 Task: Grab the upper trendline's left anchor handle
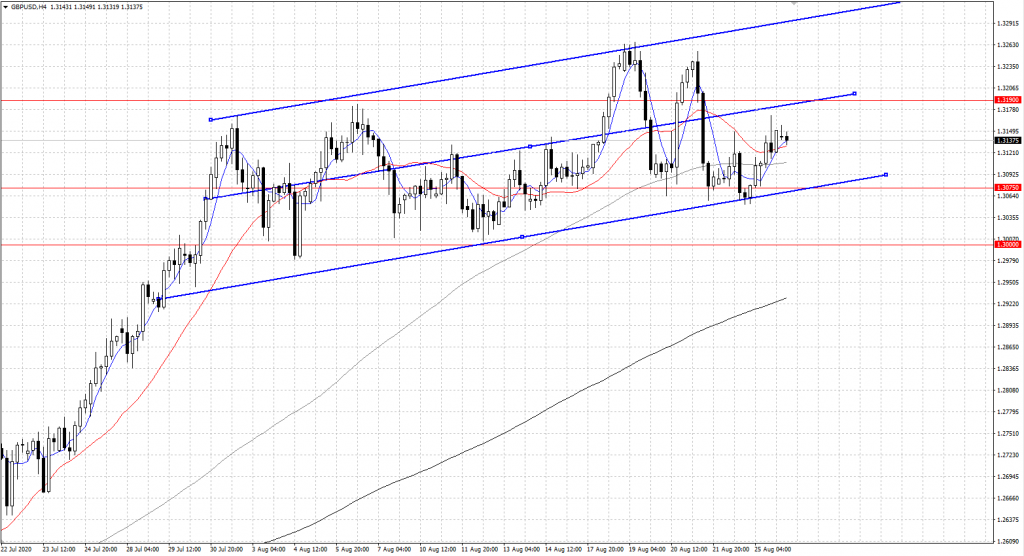[210, 120]
